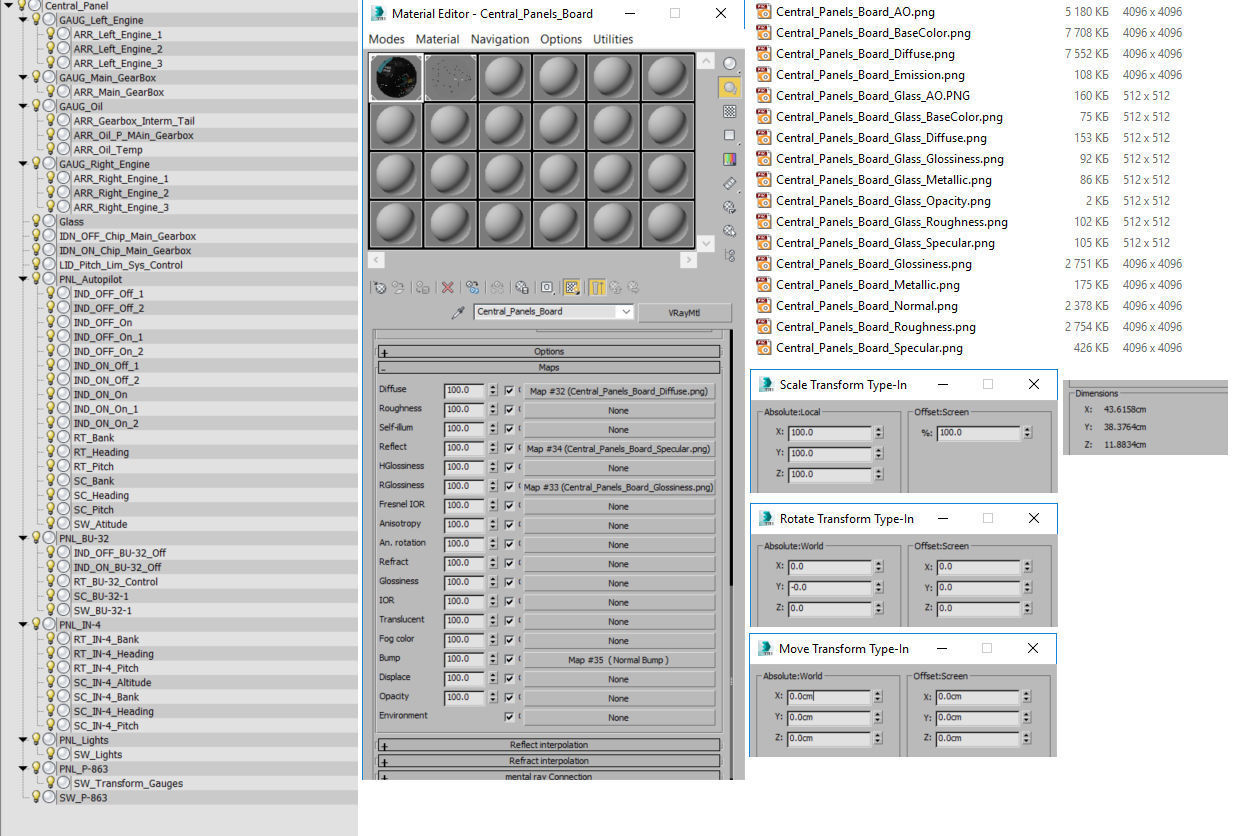Click the Central_Panels_Board_Normal.png file icon
This screenshot has height=836, width=1249.
764,306
